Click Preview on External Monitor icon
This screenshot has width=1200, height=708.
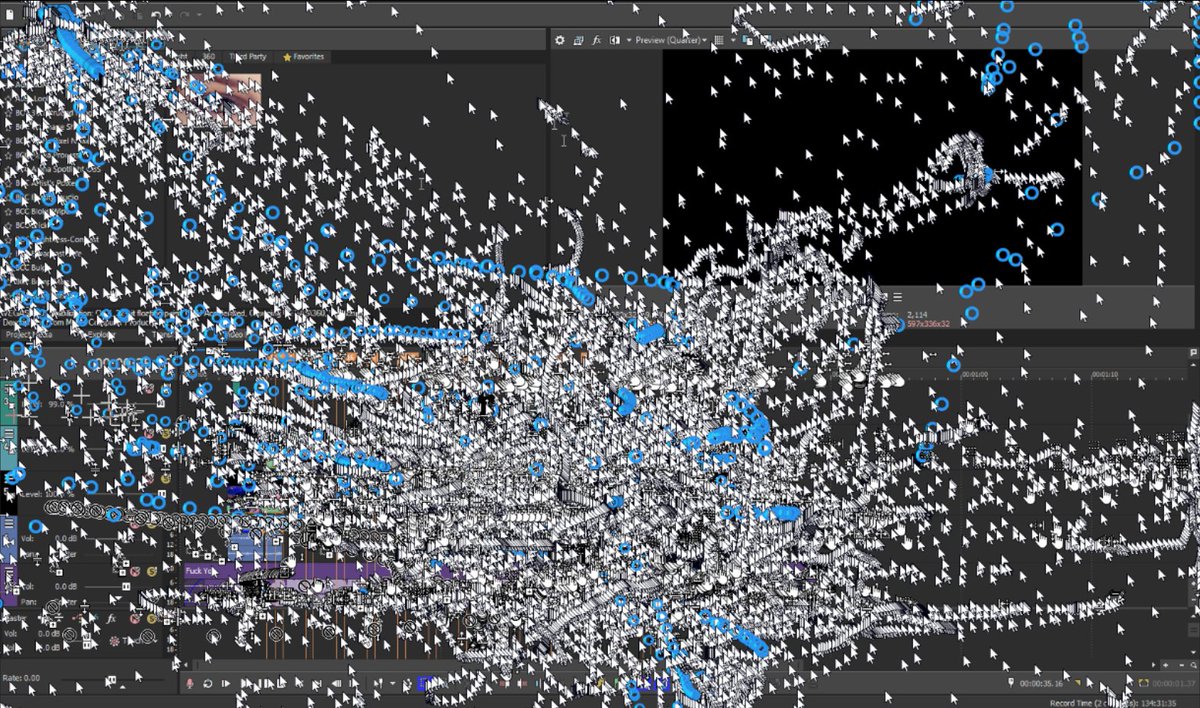coord(578,40)
